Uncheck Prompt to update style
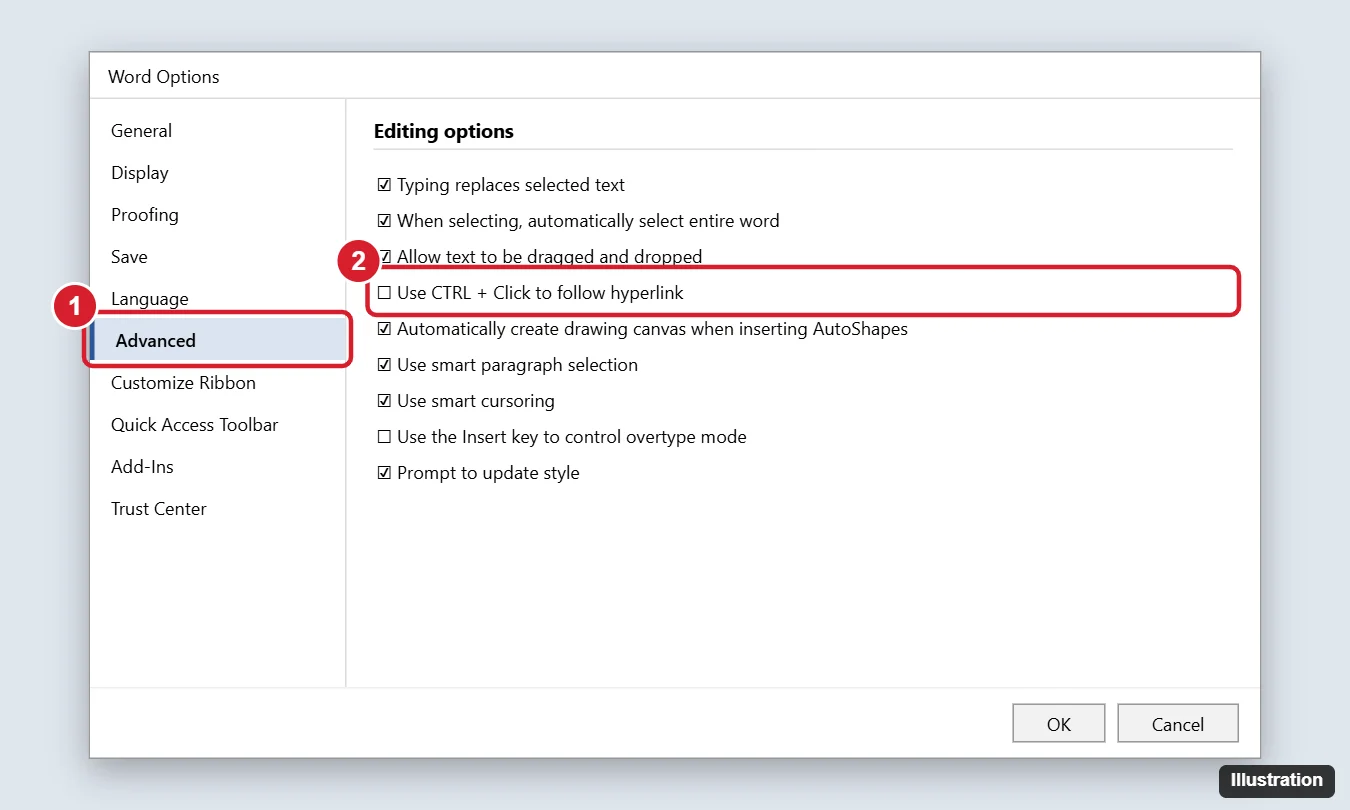1350x810 pixels. (x=384, y=473)
